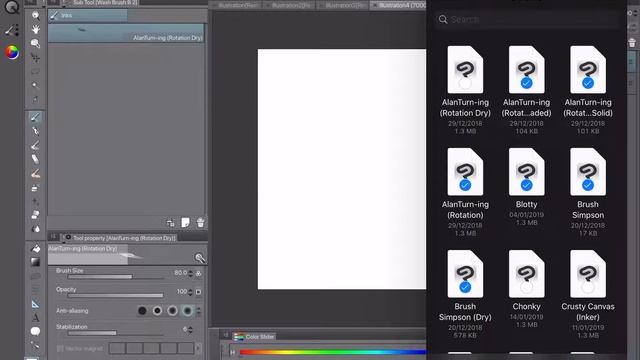
Task: Switch to the Sub Tool palette tab
Action: 101,2
